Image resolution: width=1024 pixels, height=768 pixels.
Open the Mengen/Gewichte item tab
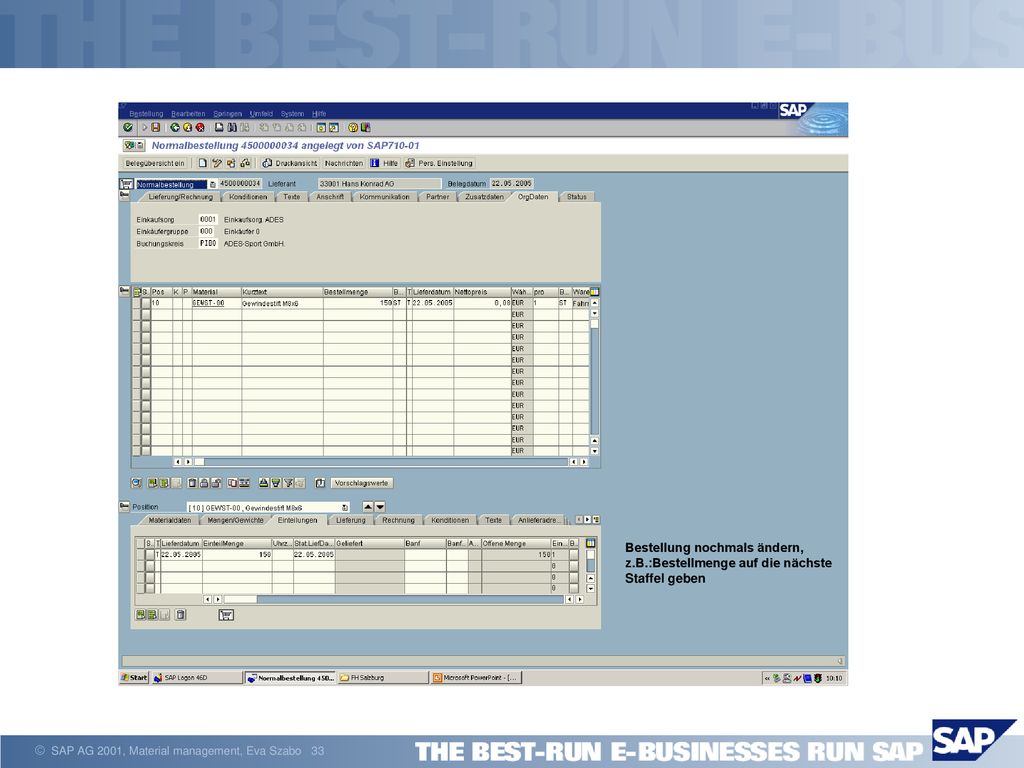pyautogui.click(x=235, y=520)
